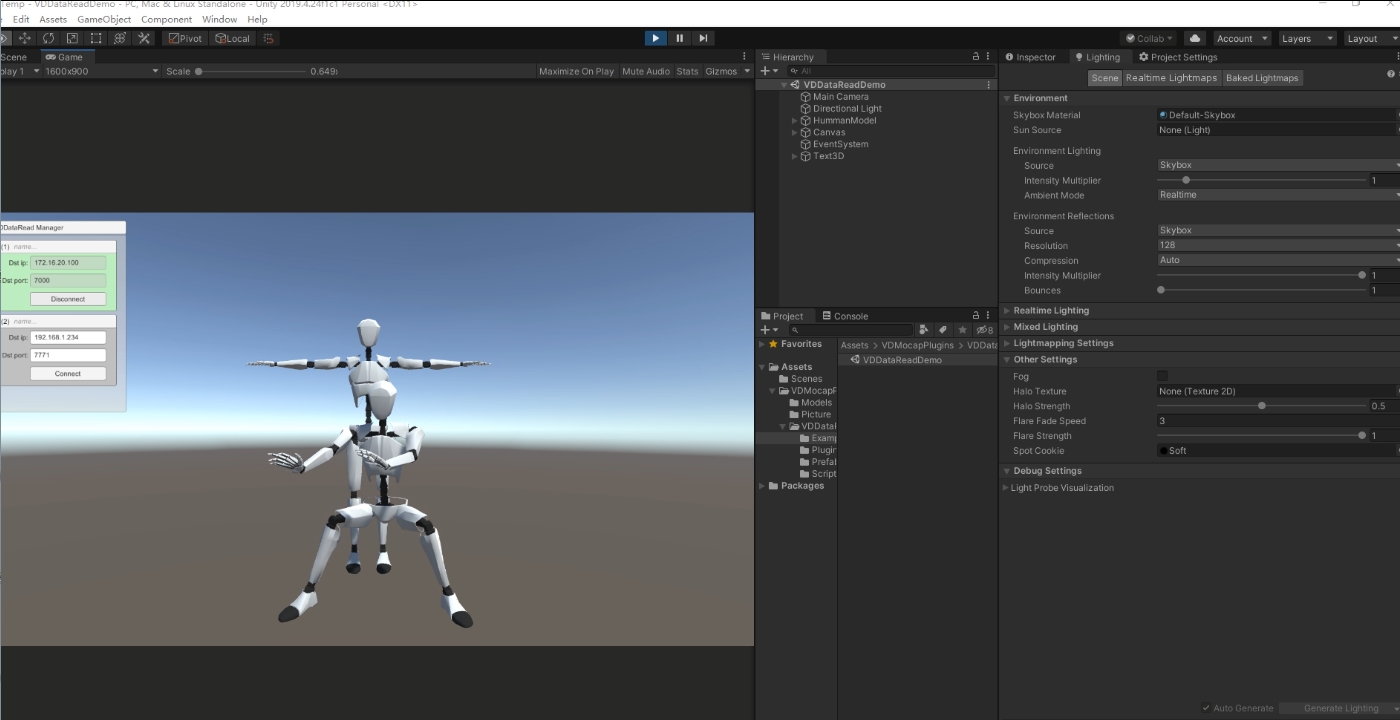Toggle Stats overlay
The width and height of the screenshot is (1400, 720).
(687, 71)
